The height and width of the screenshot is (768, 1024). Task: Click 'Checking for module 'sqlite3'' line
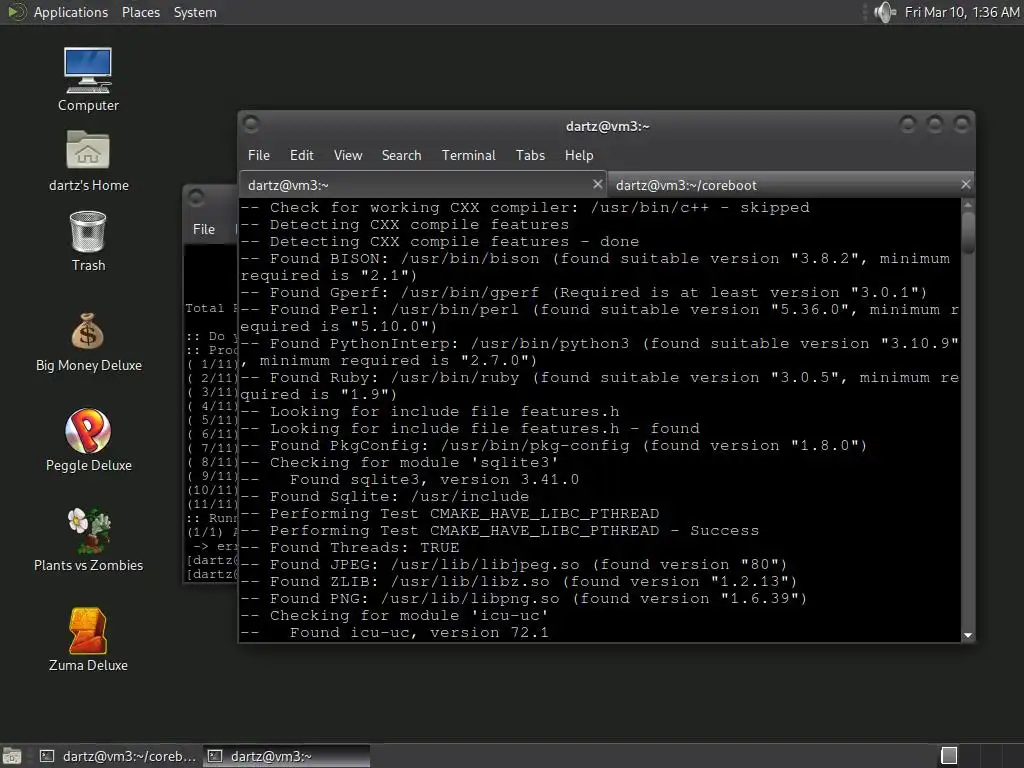pos(399,462)
